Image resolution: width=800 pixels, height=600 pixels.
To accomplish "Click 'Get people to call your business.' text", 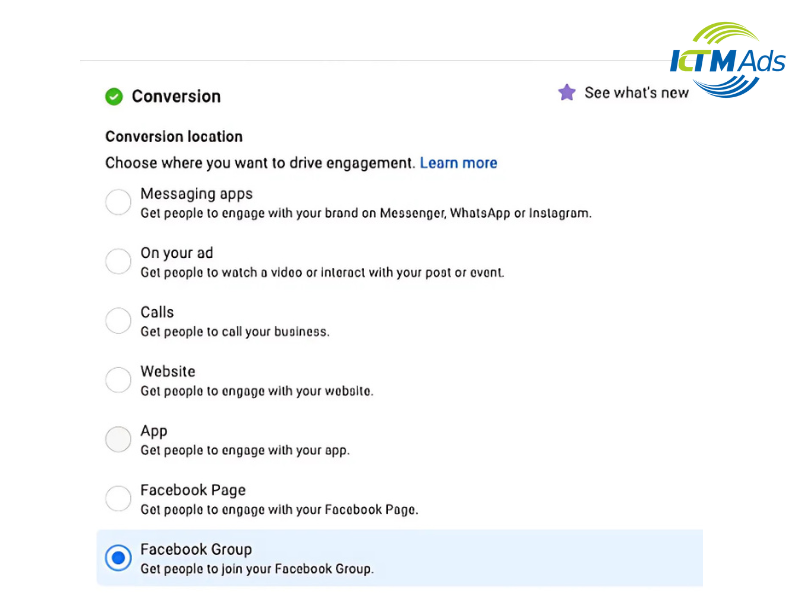I will (x=235, y=332).
